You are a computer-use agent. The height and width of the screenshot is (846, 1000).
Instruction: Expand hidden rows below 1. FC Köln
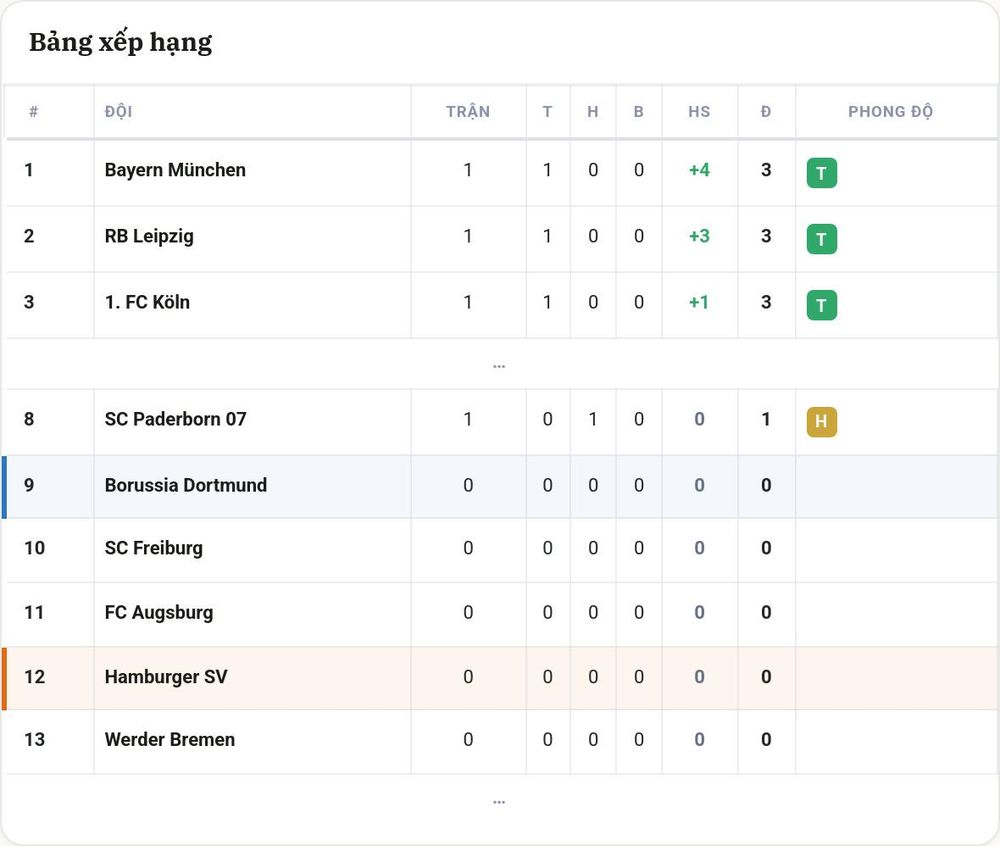pos(499,365)
